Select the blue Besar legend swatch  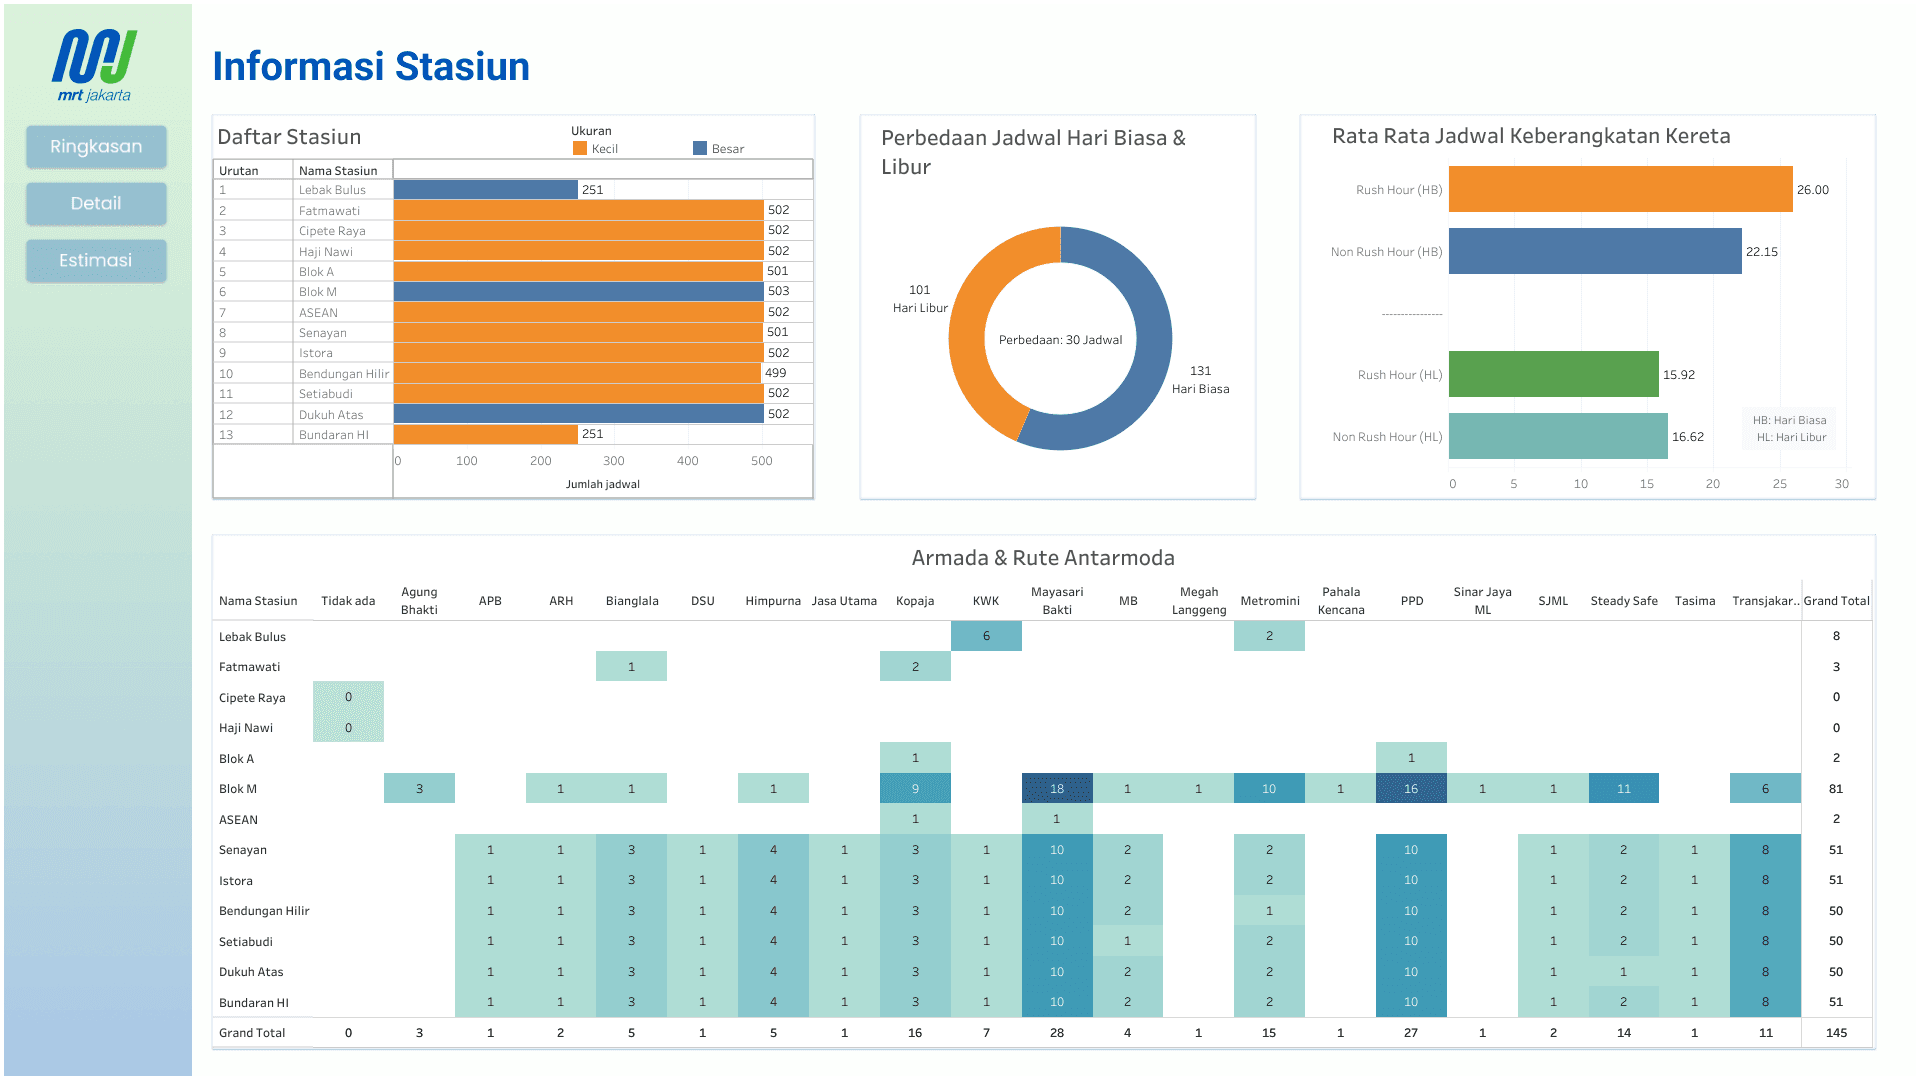pos(700,148)
